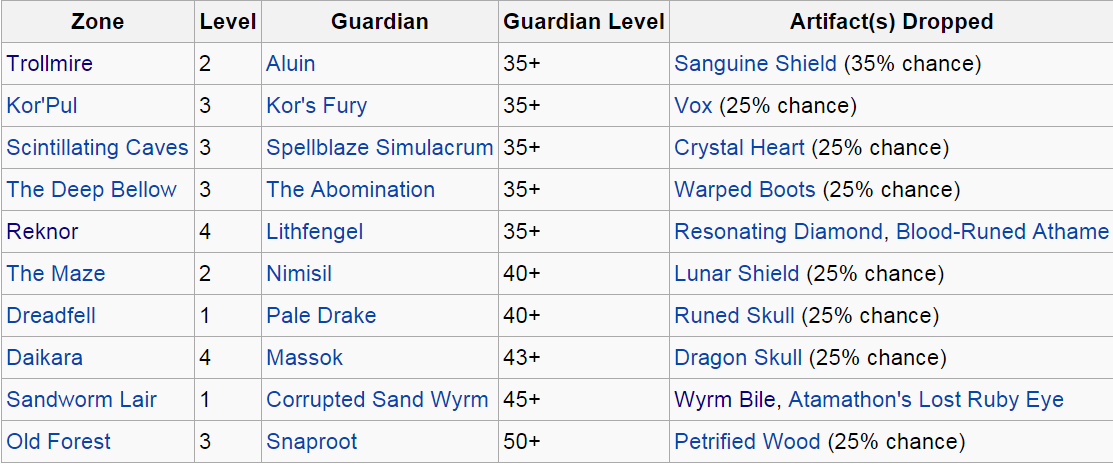The image size is (1113, 464).
Task: Select The Maze zone link
Action: click(x=56, y=274)
